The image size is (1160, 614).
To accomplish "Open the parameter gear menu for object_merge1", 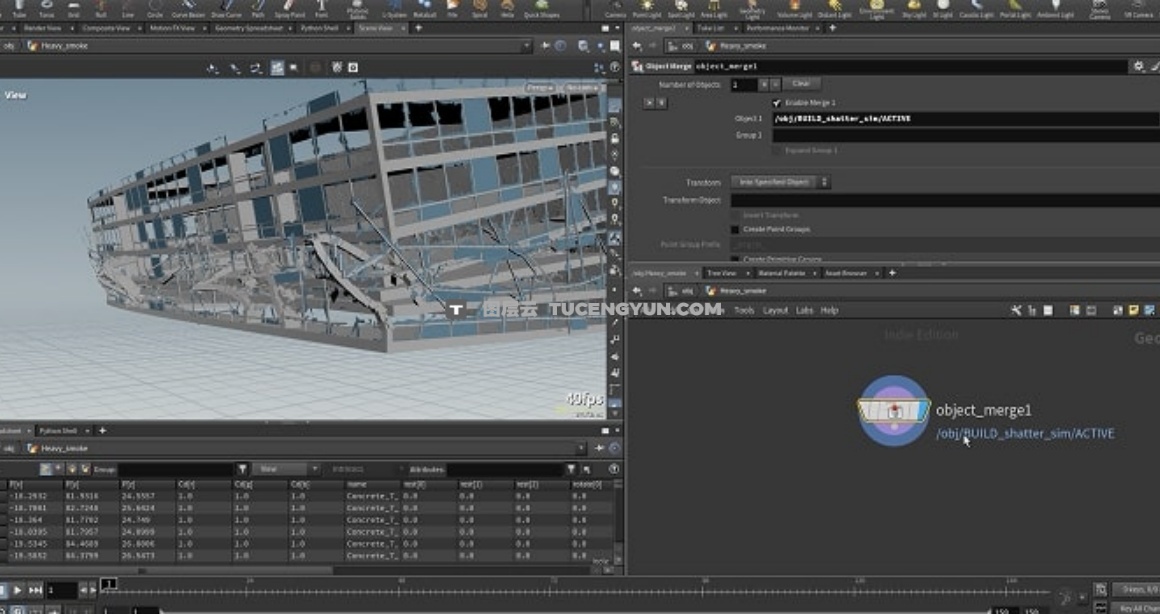I will pos(1138,66).
